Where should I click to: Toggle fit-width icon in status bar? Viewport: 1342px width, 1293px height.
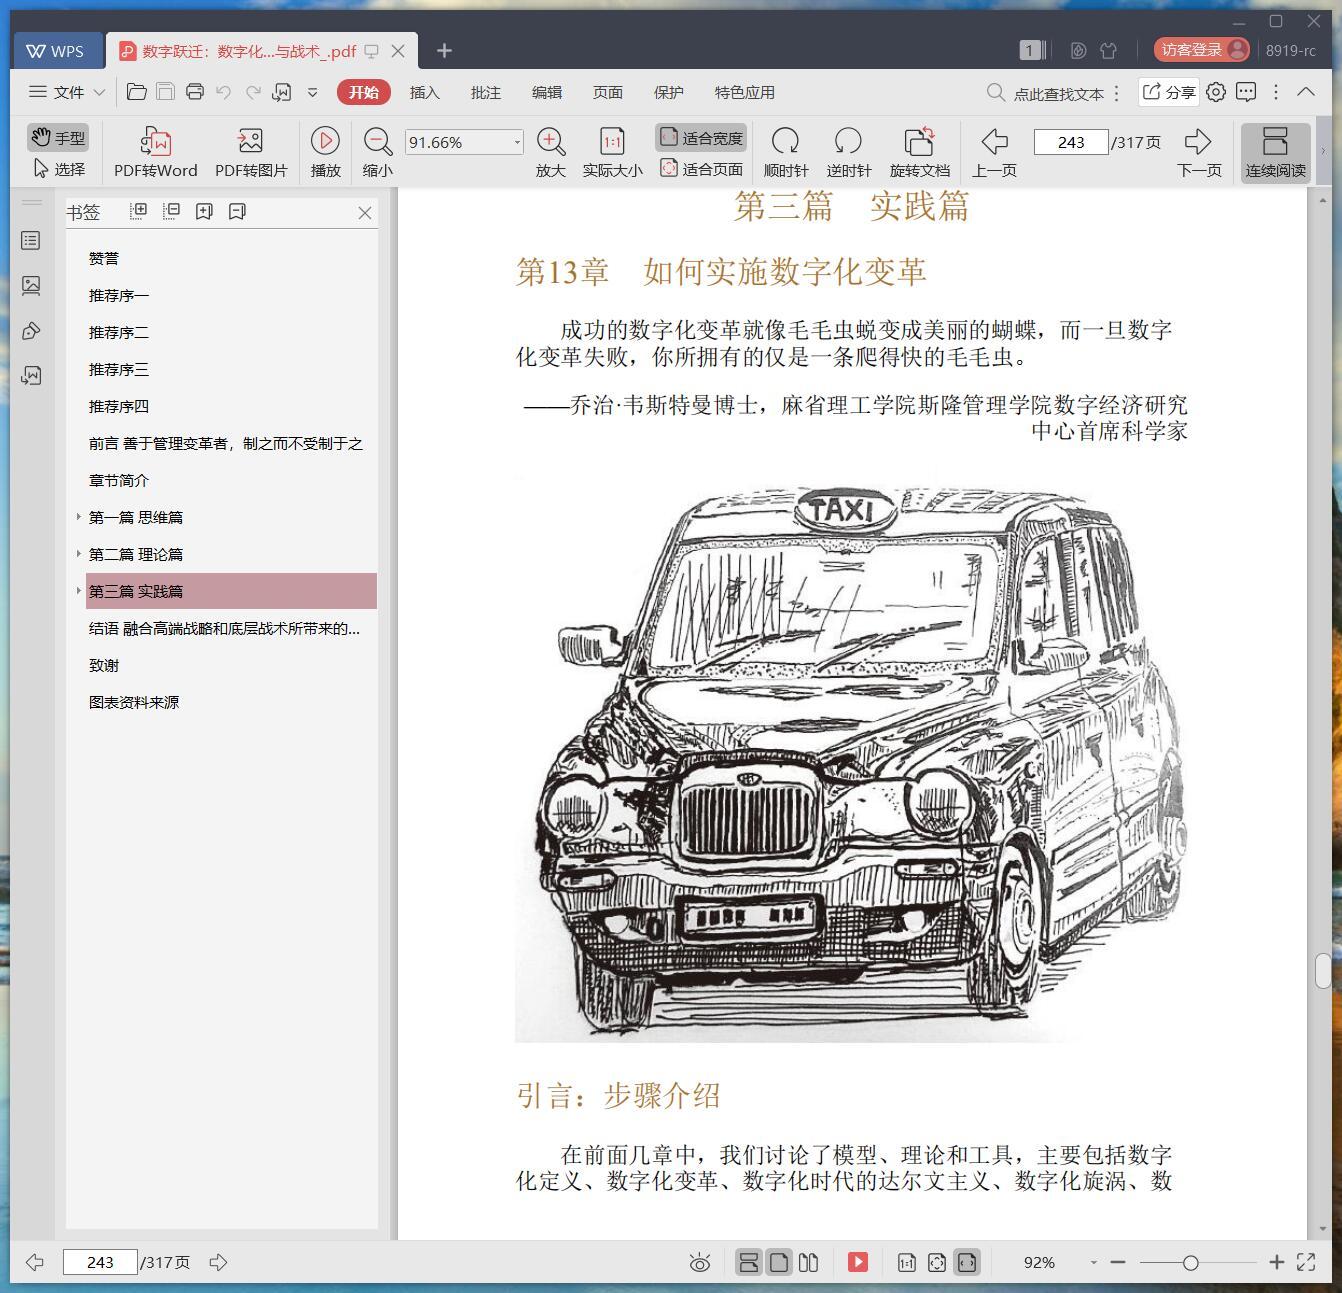(966, 1262)
